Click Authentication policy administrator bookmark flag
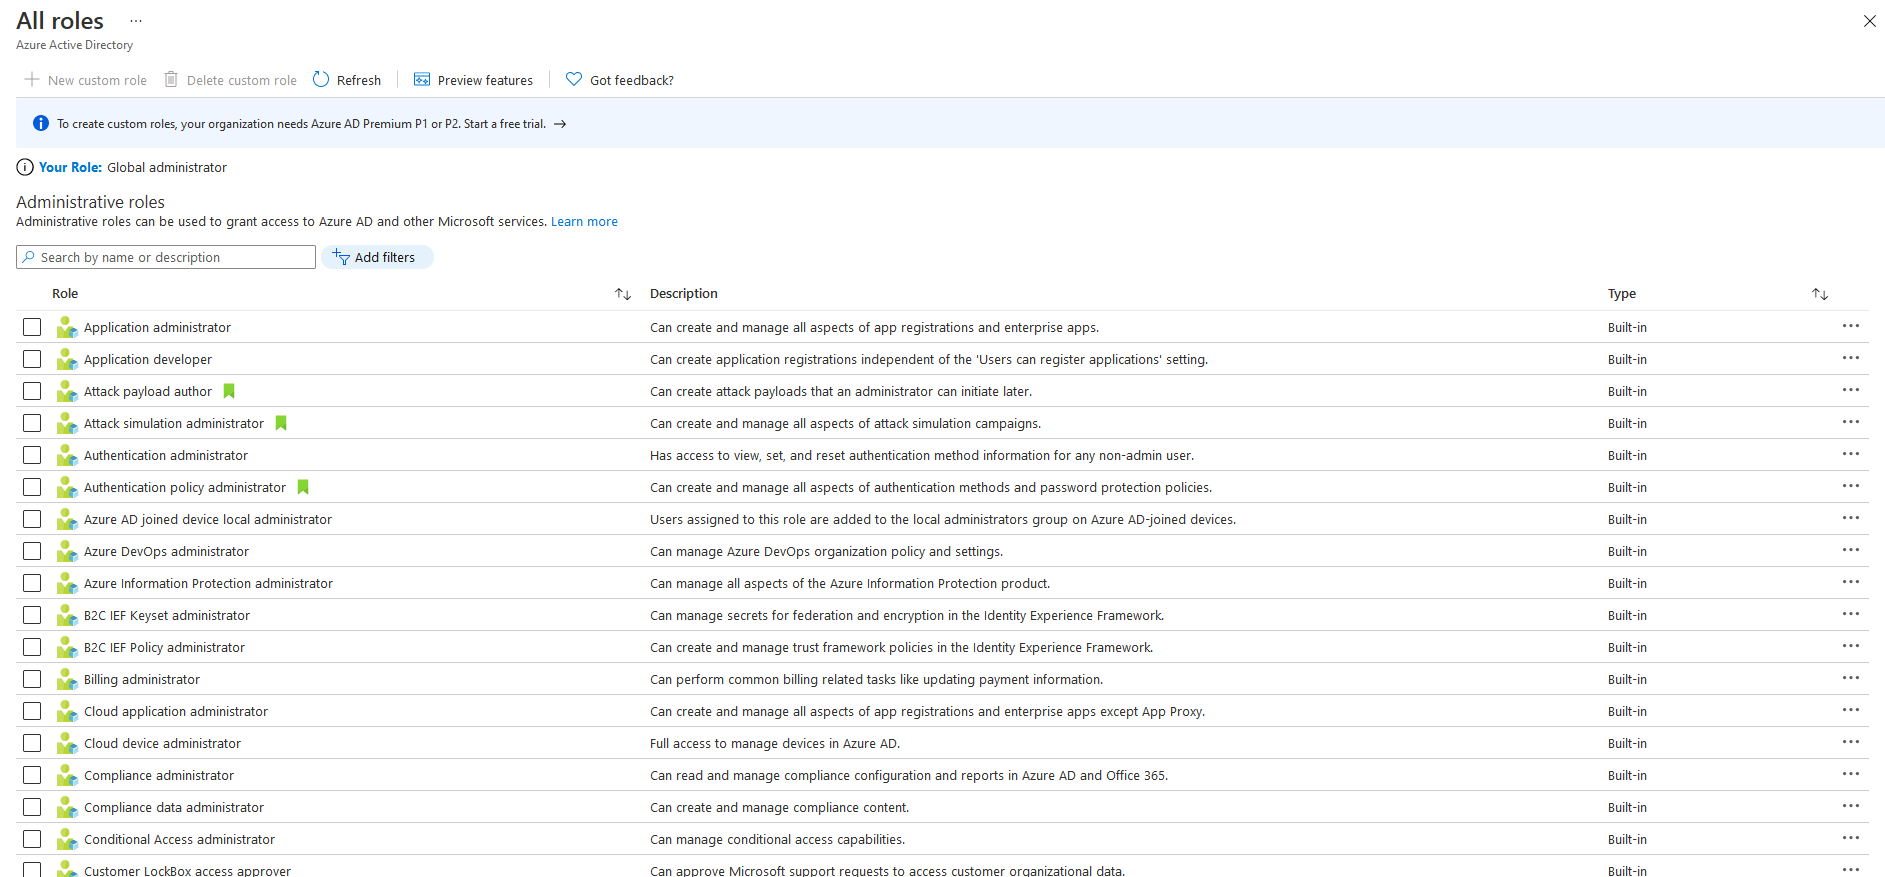Viewport: 1885px width, 877px height. pyautogui.click(x=303, y=487)
